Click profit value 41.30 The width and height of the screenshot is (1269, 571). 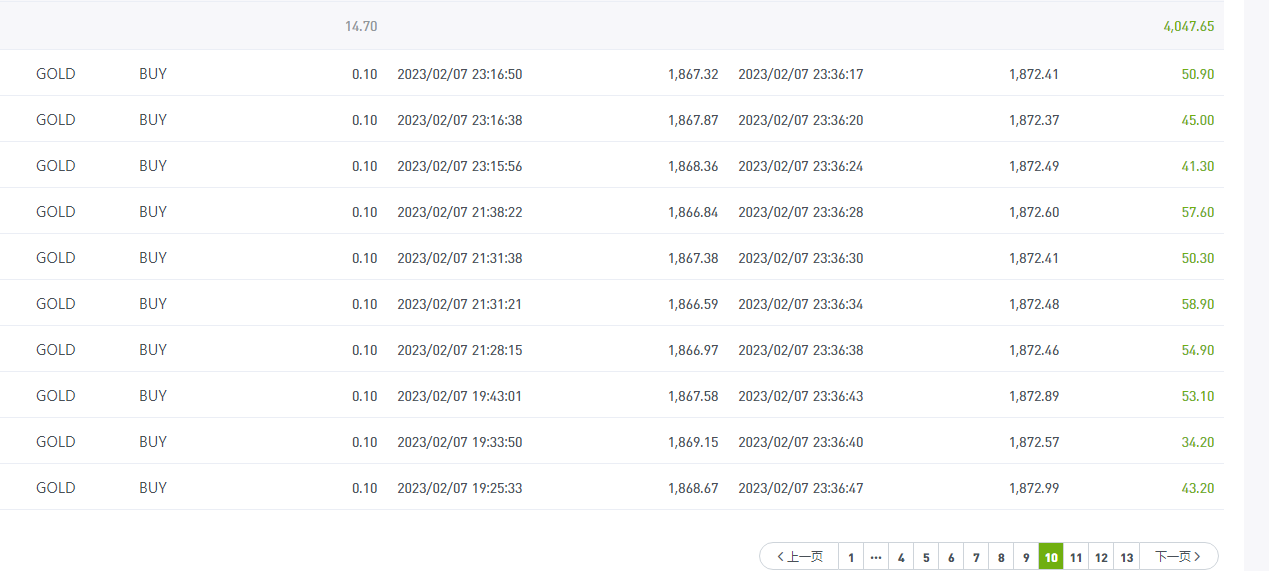click(x=1198, y=166)
